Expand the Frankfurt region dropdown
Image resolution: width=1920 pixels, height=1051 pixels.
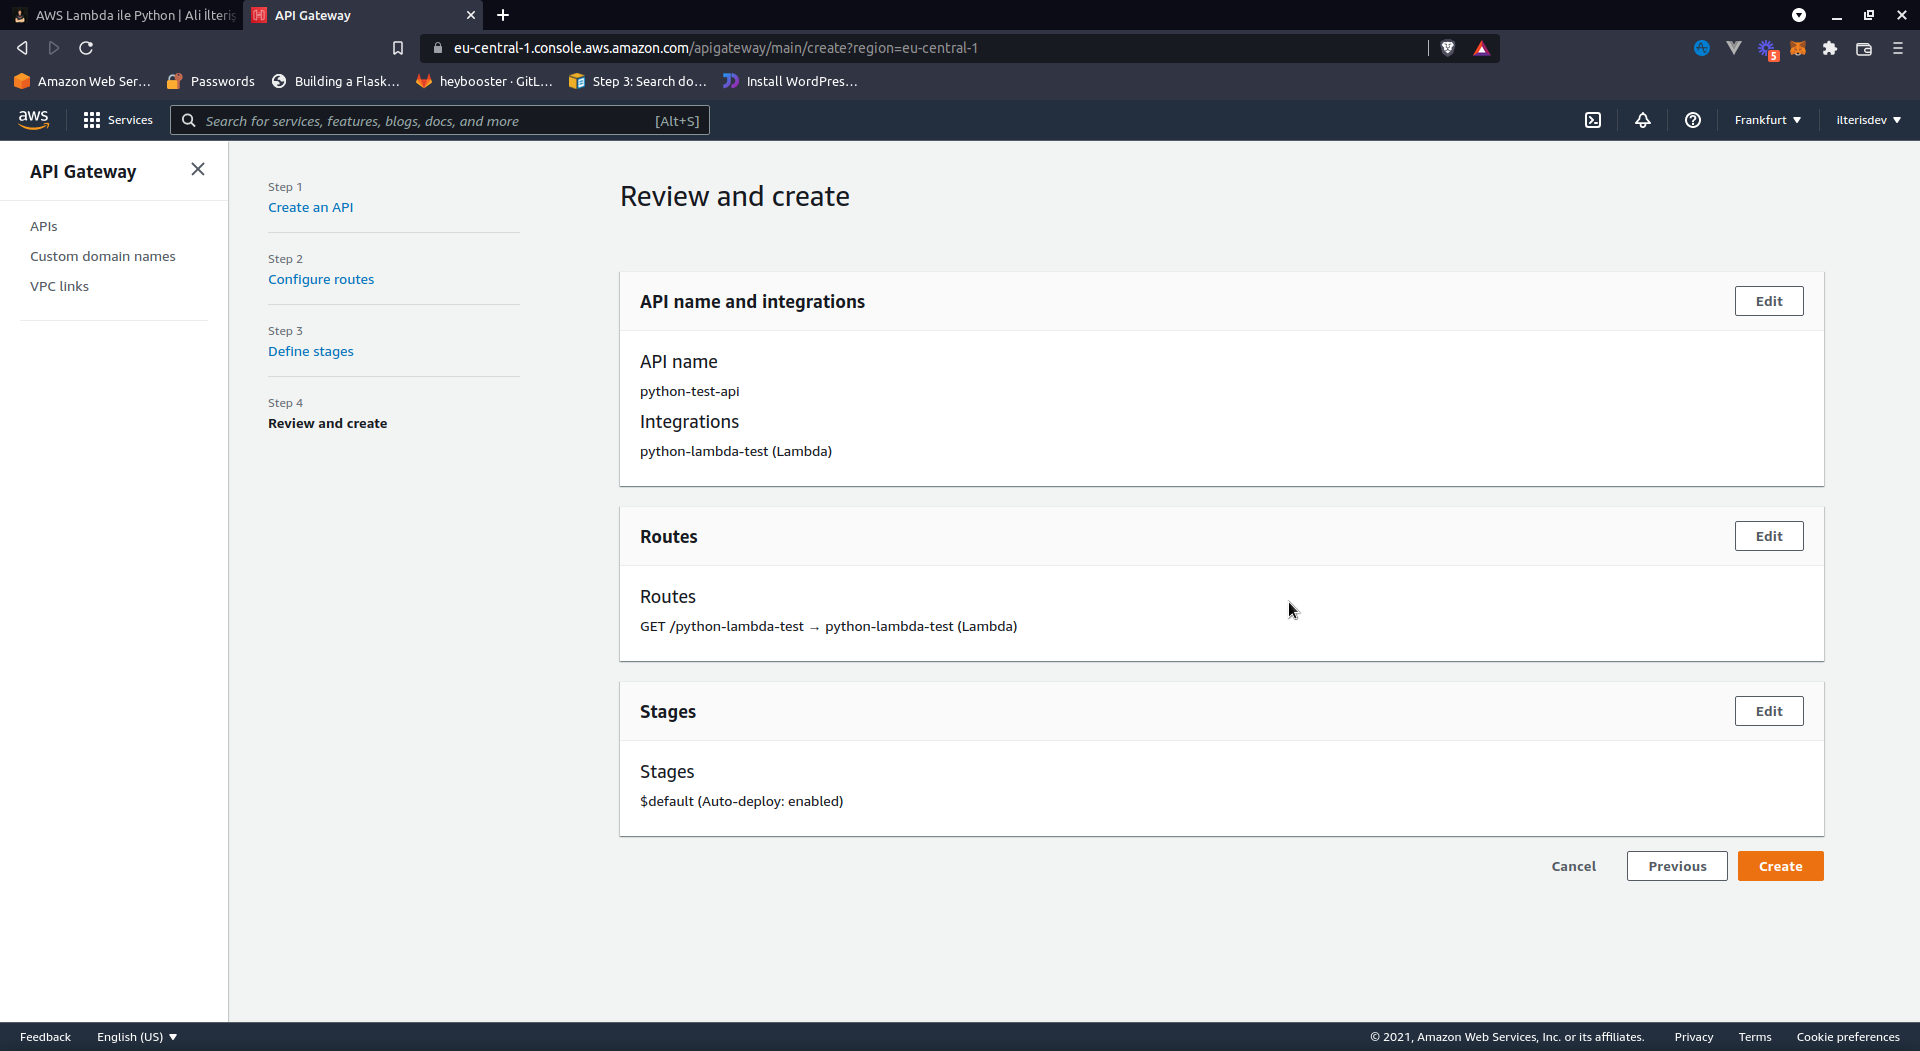[1767, 120]
